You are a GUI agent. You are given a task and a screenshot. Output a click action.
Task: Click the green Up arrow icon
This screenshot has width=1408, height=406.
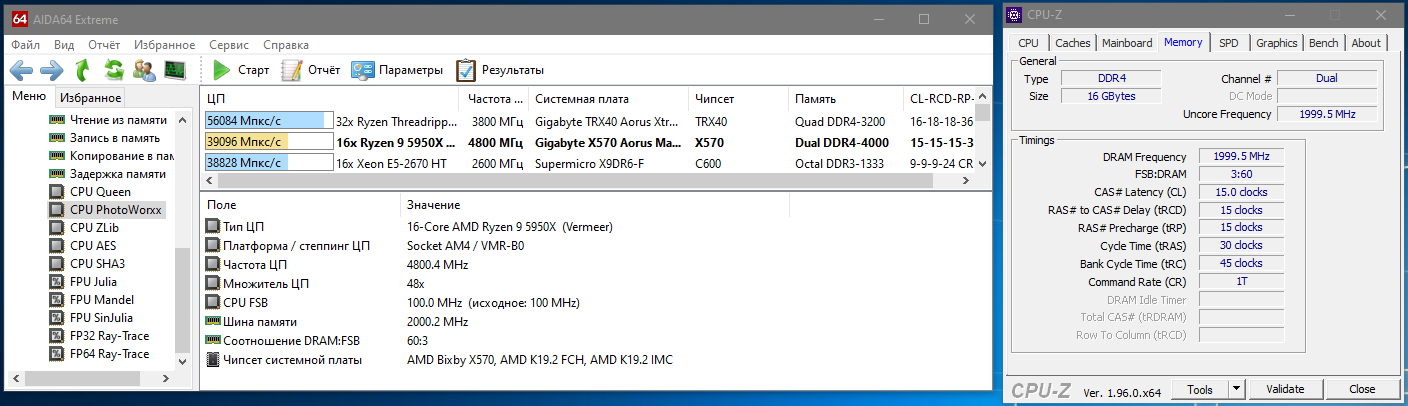pos(82,70)
